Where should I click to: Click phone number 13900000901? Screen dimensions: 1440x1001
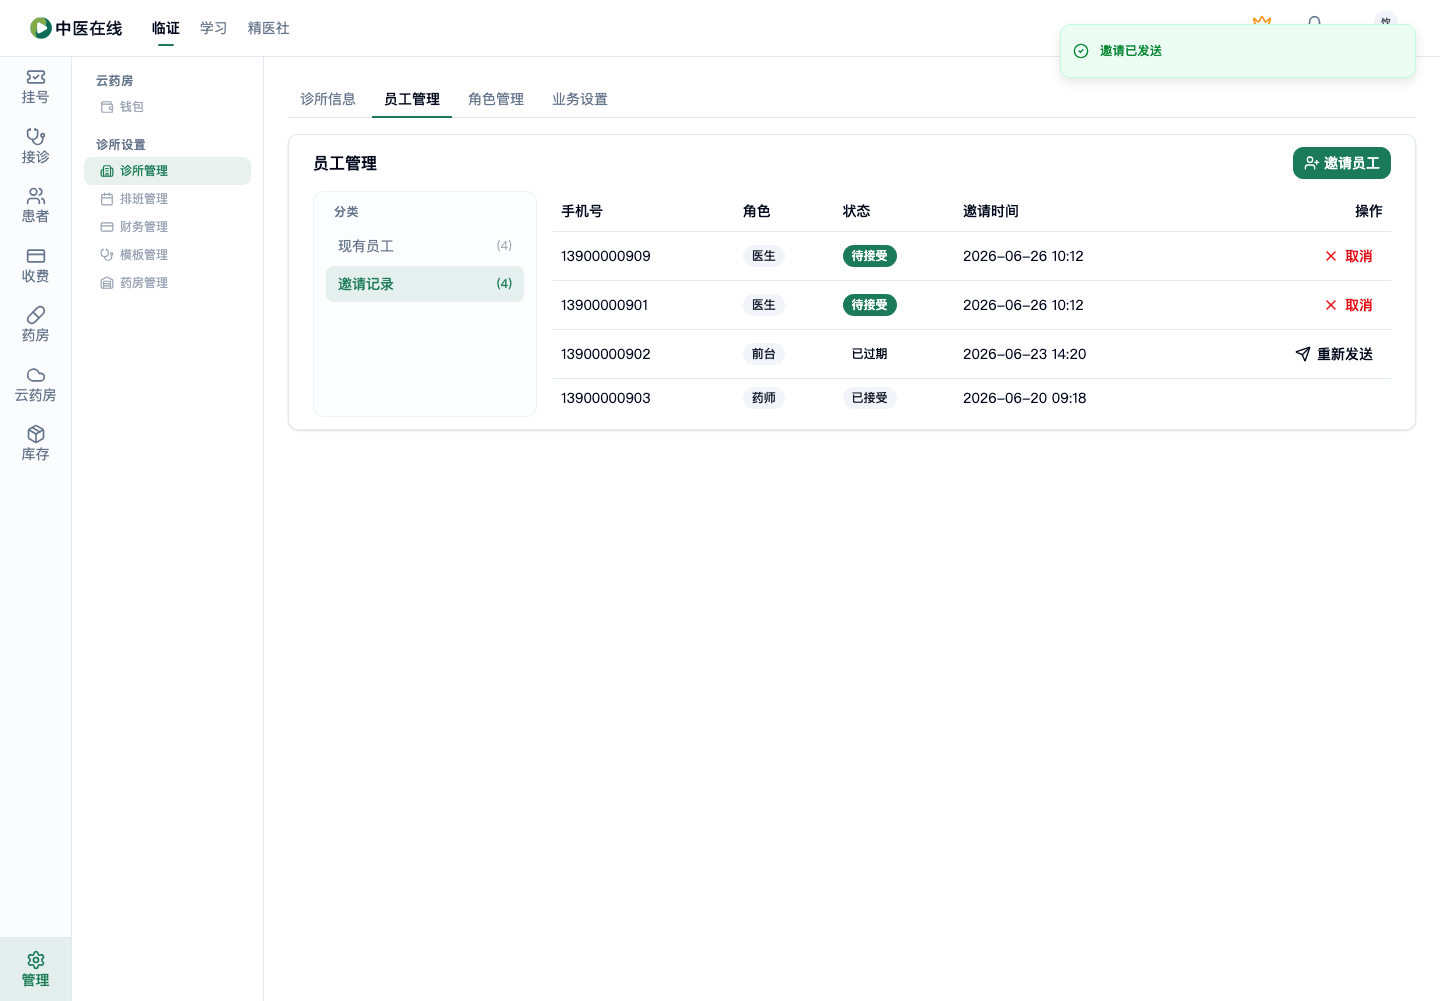click(x=605, y=305)
